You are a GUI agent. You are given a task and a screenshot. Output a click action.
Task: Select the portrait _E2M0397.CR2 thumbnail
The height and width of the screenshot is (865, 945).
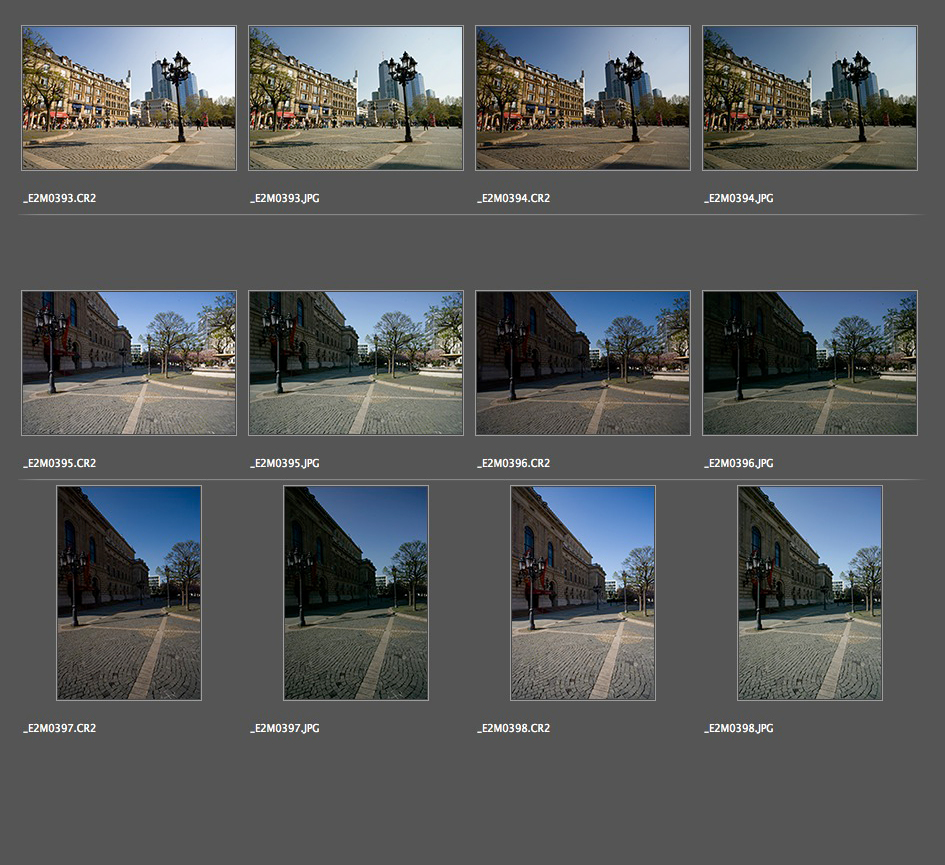click(x=129, y=593)
